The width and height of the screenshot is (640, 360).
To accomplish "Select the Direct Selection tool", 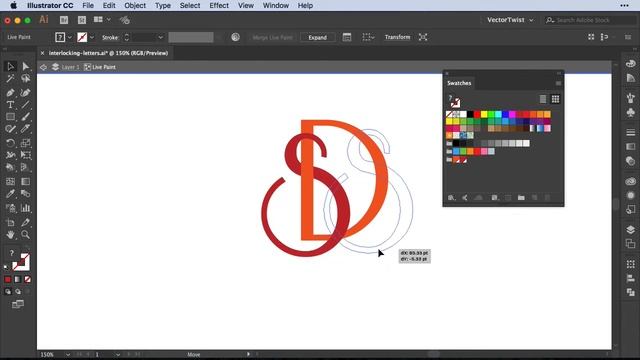I will [x=25, y=66].
